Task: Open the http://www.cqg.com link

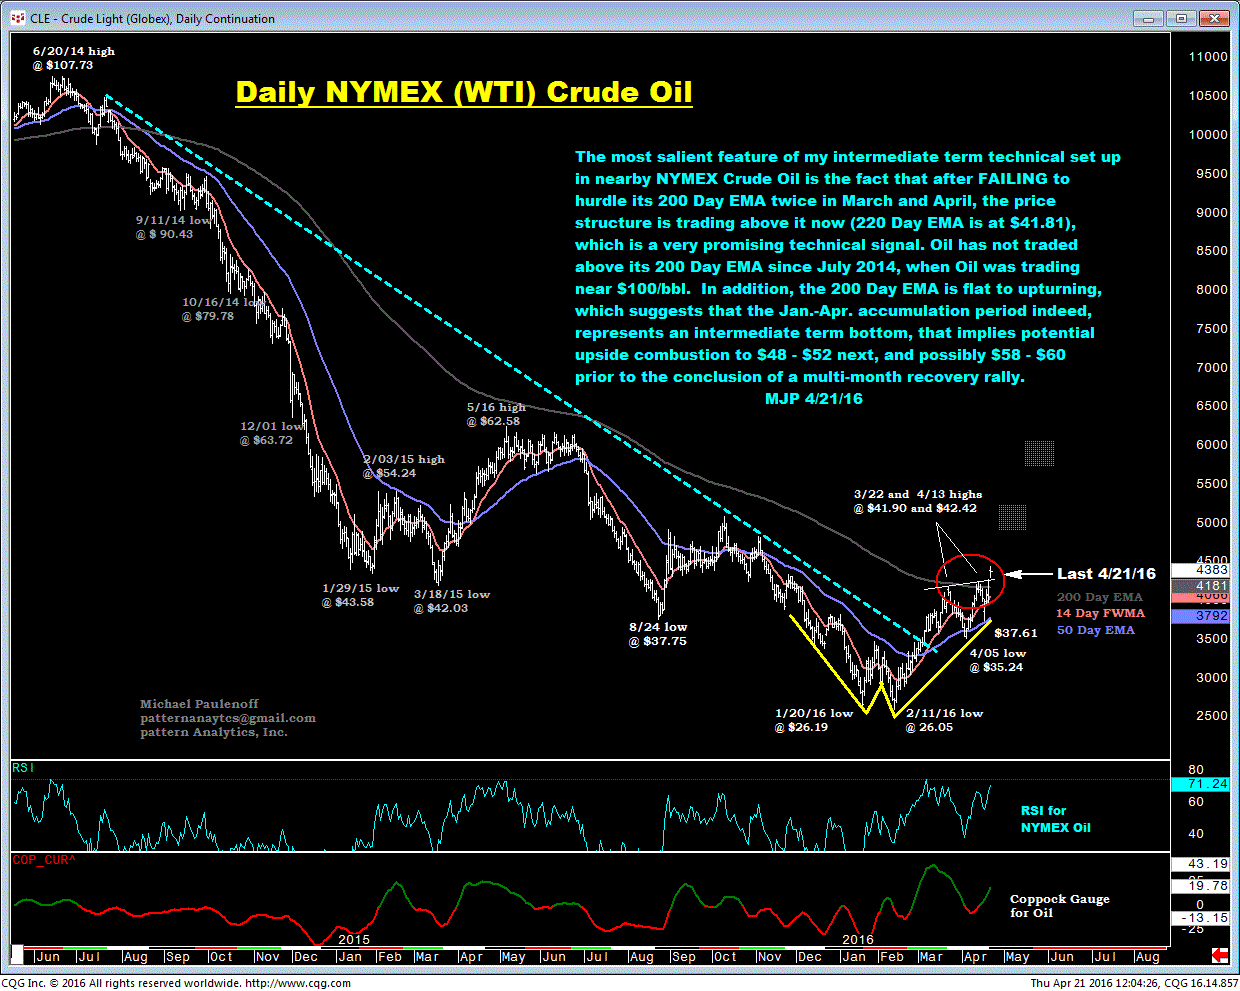Action: tap(298, 983)
